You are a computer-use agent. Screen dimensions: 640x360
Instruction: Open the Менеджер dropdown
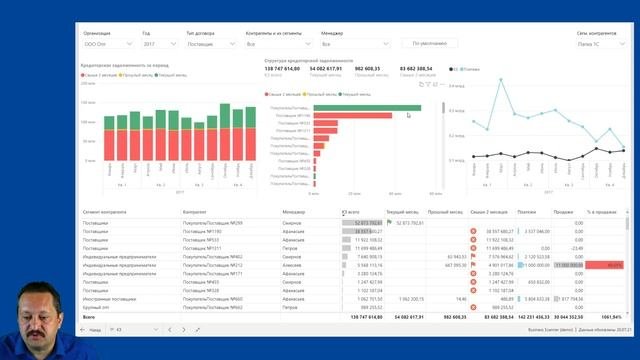355,44
